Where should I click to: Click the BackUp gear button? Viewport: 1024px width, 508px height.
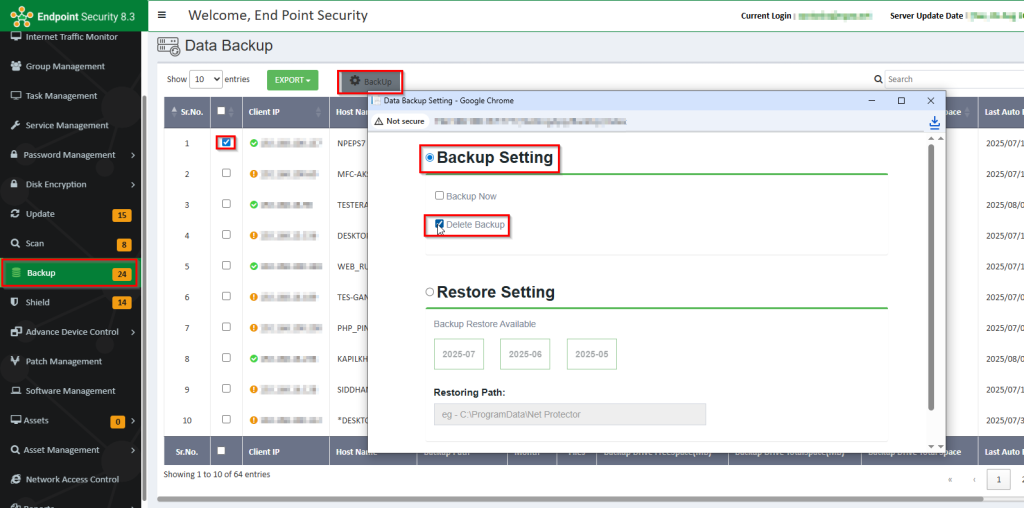click(x=371, y=80)
